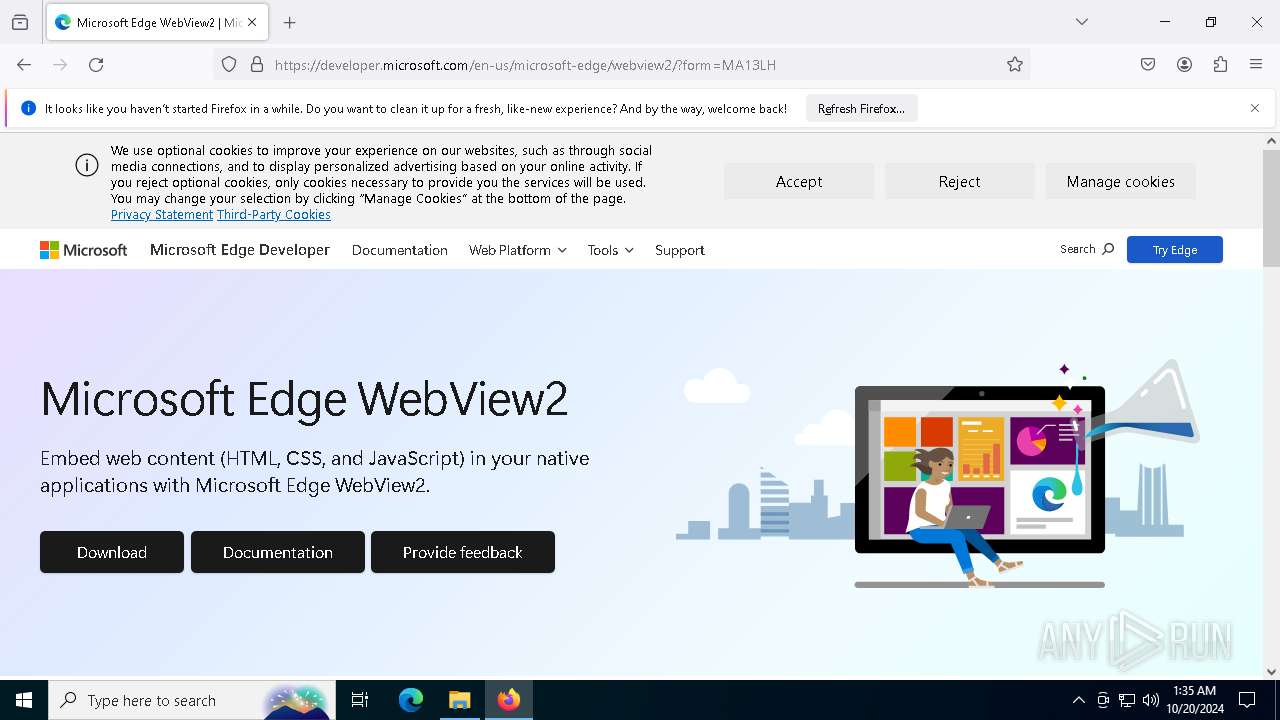Viewport: 1280px width, 720px height.
Task: Open the volume speaker tray icon
Action: tap(1151, 700)
